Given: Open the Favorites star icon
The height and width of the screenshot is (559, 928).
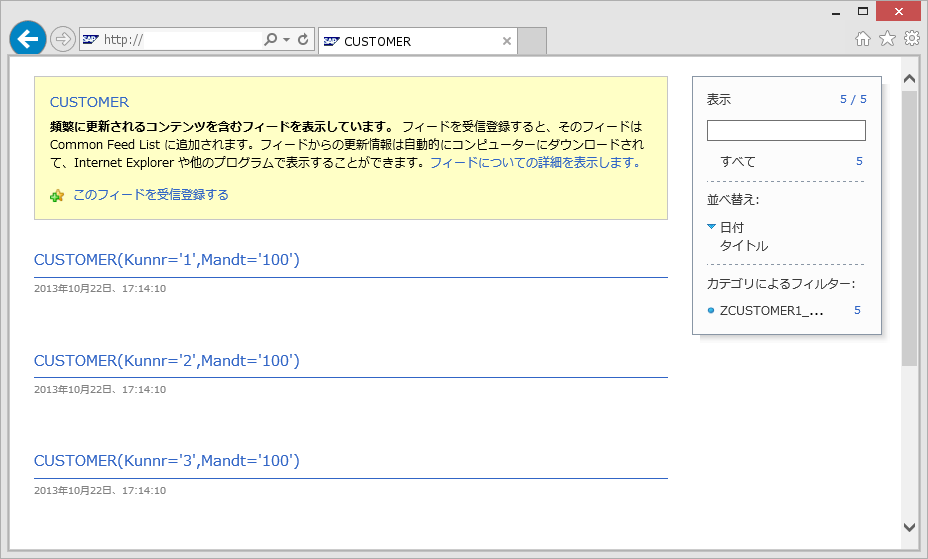Looking at the screenshot, I should 887,39.
